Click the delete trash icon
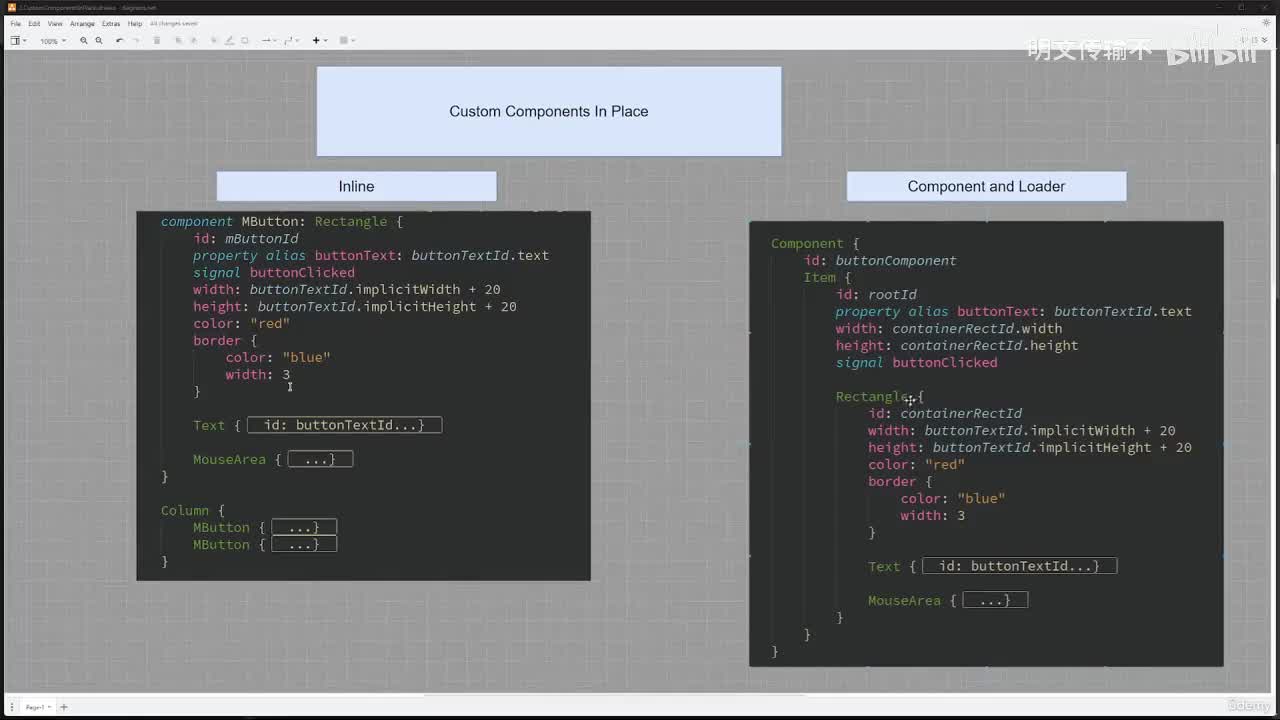 pos(157,40)
